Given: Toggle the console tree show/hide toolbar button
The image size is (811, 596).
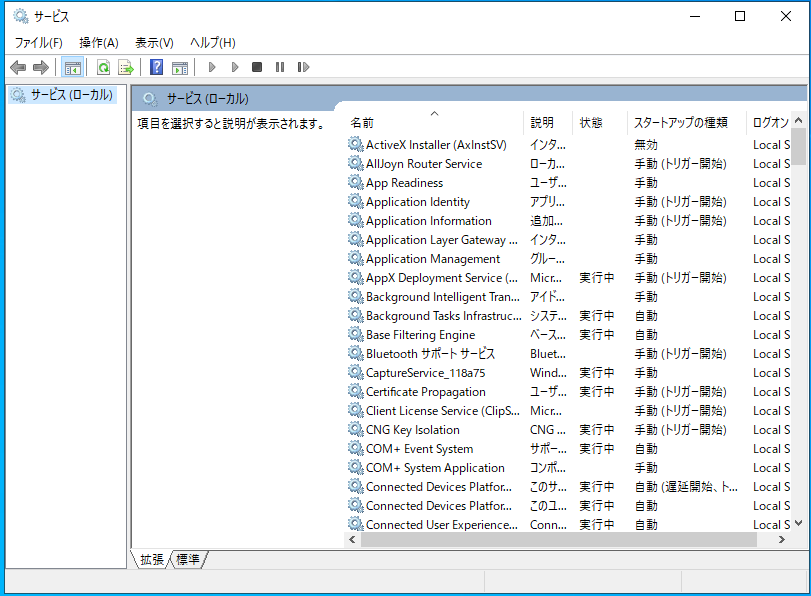Looking at the screenshot, I should click(x=72, y=67).
